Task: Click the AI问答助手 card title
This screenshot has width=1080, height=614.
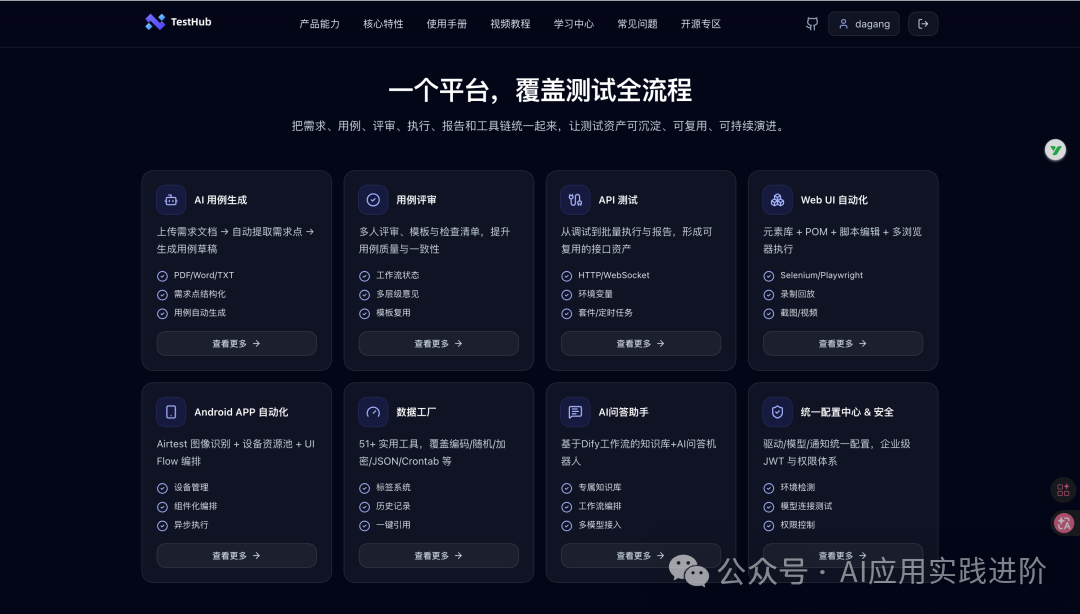Action: (x=623, y=412)
